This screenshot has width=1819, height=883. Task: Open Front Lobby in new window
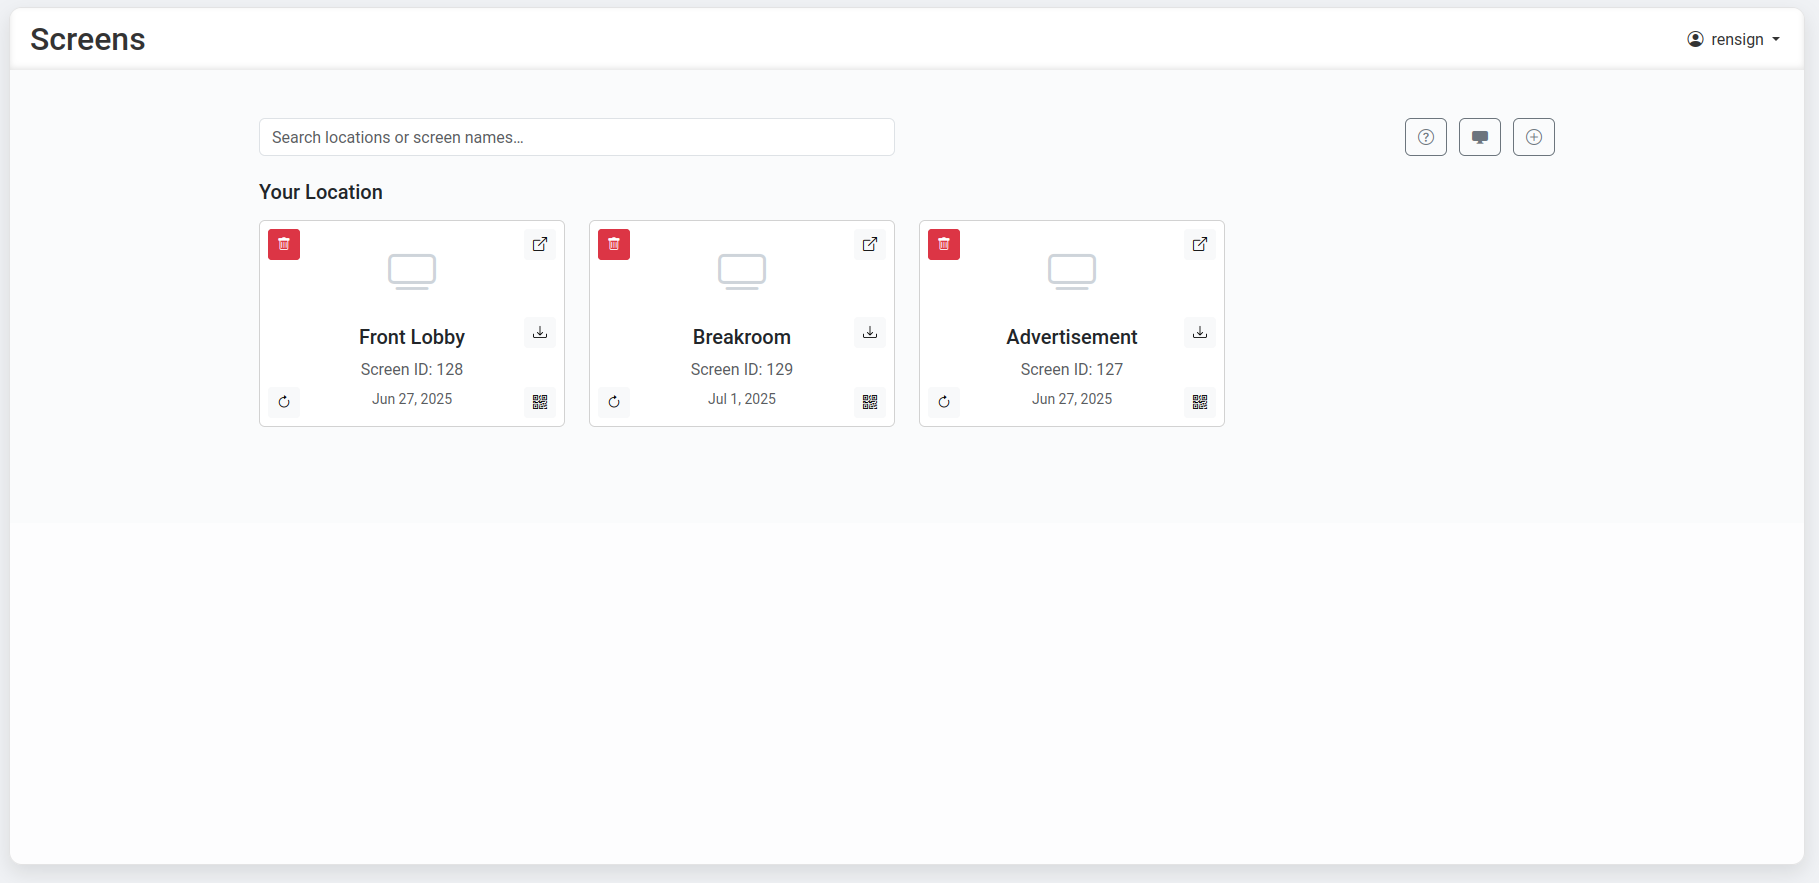point(540,244)
